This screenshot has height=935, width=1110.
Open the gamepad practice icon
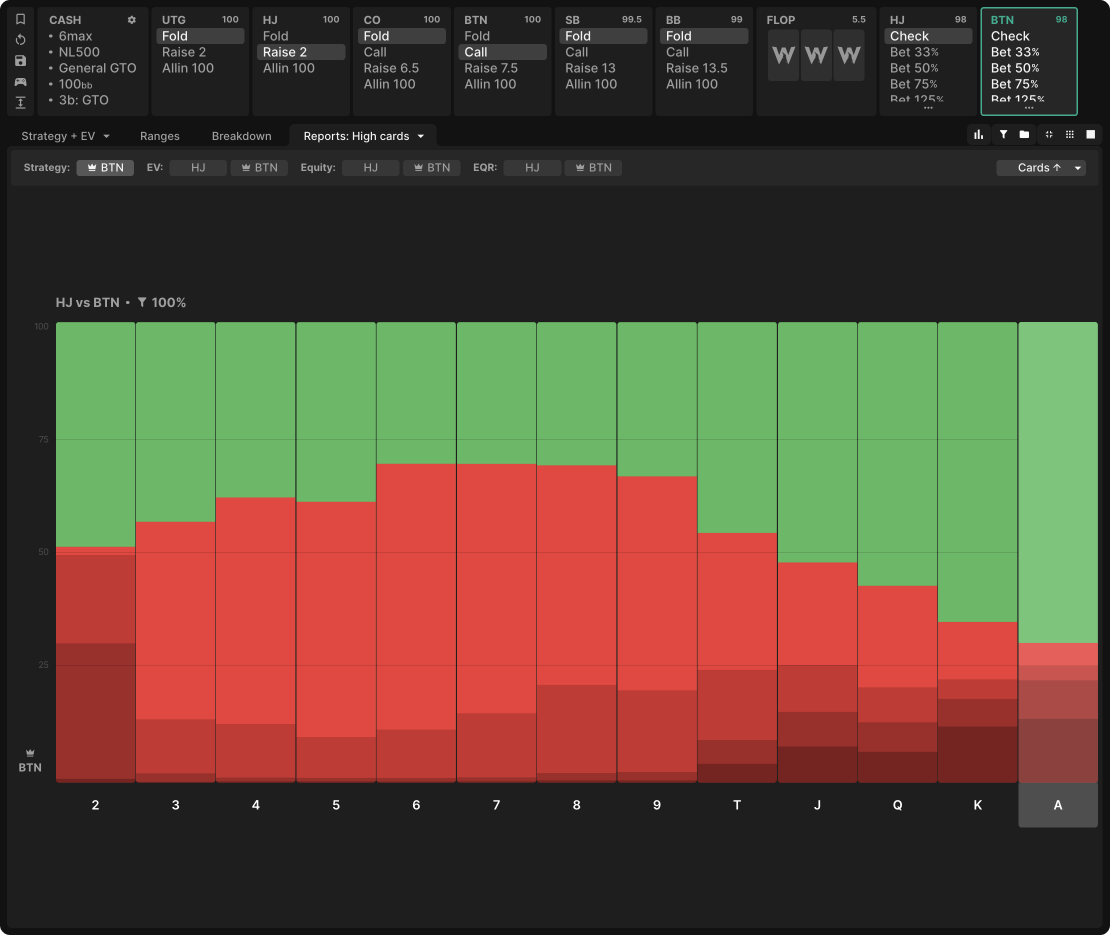[x=20, y=82]
